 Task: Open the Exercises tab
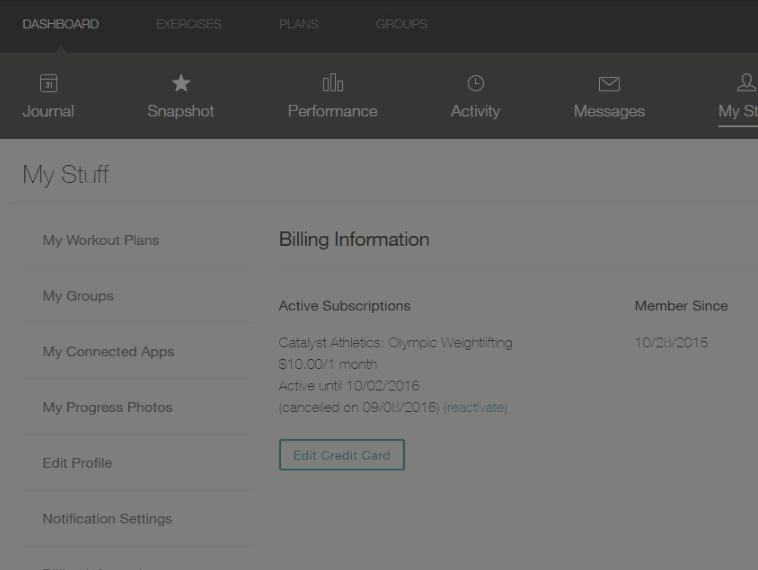point(189,24)
